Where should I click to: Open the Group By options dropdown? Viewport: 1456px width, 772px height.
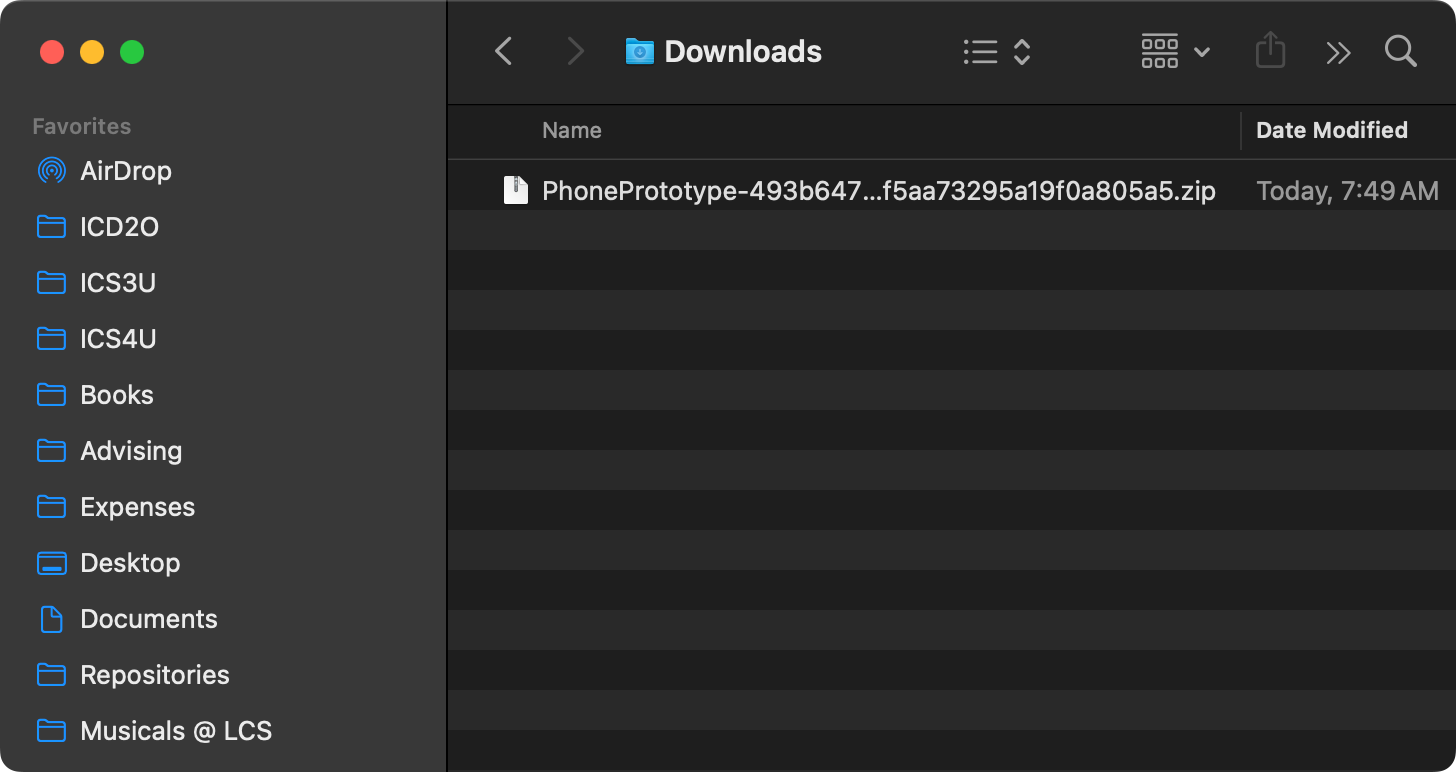(1175, 51)
